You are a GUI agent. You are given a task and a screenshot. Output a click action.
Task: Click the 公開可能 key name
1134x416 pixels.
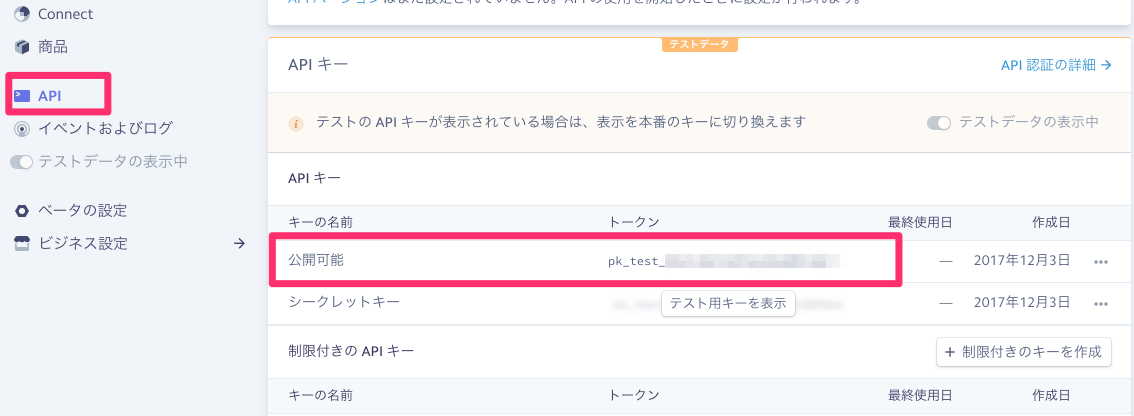[316, 260]
